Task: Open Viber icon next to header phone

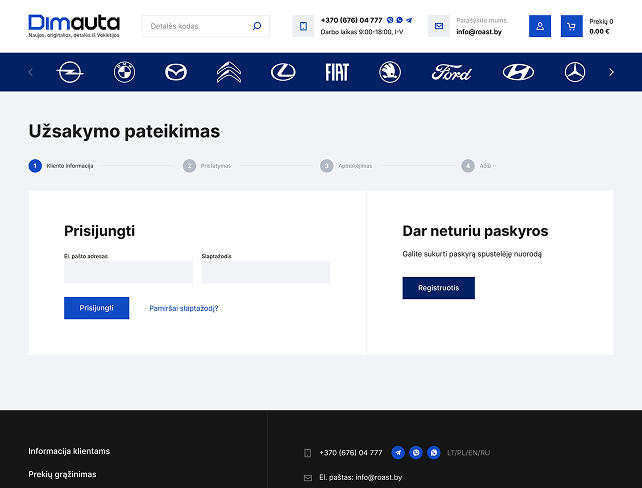Action: click(390, 20)
